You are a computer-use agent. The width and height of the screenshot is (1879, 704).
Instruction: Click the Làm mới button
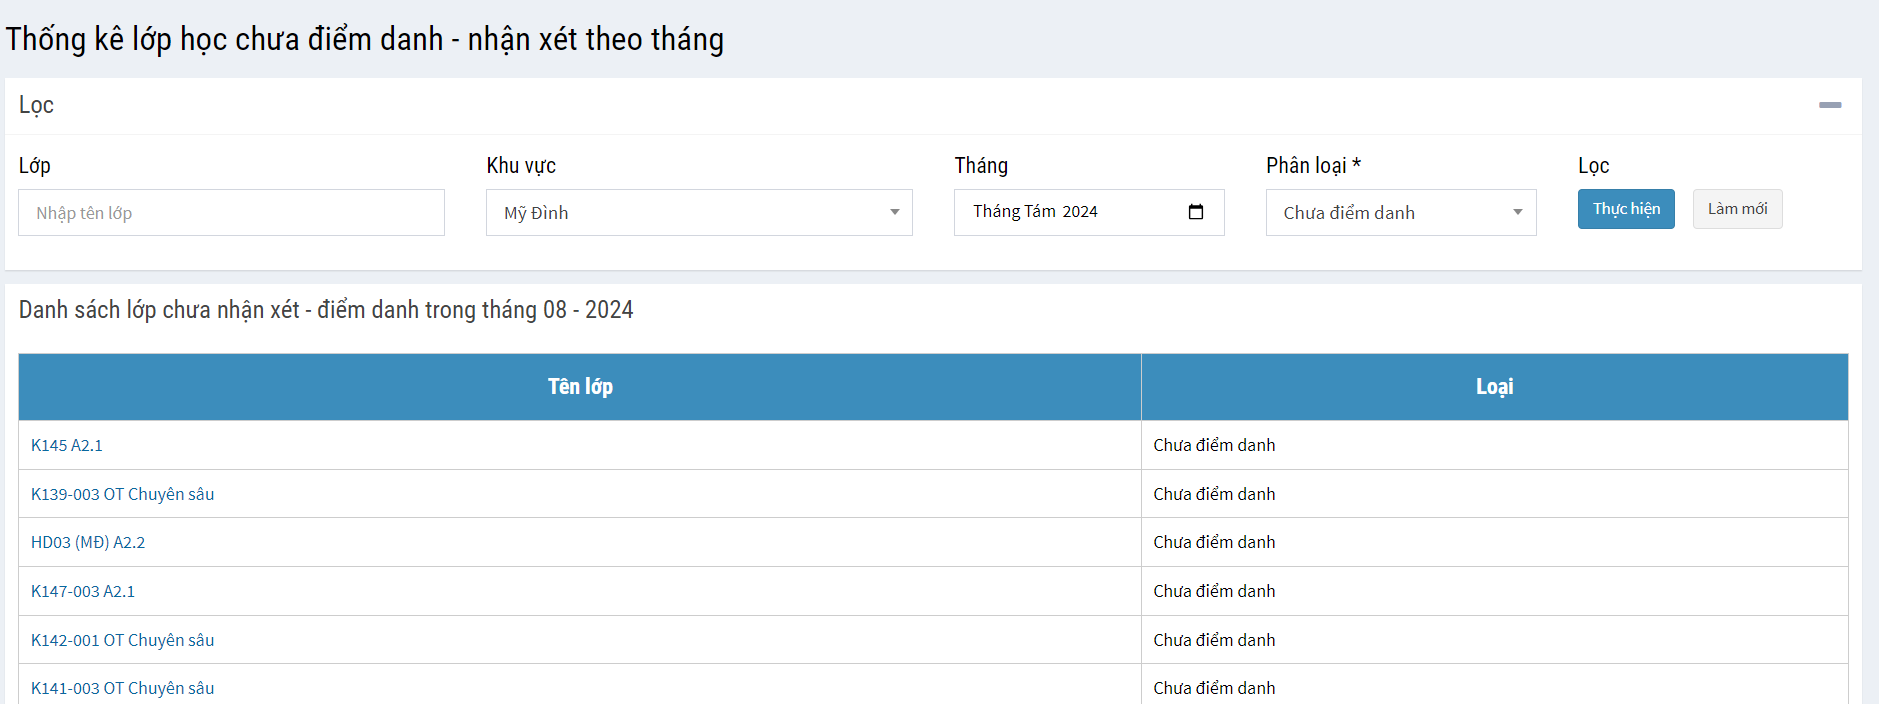(1736, 209)
